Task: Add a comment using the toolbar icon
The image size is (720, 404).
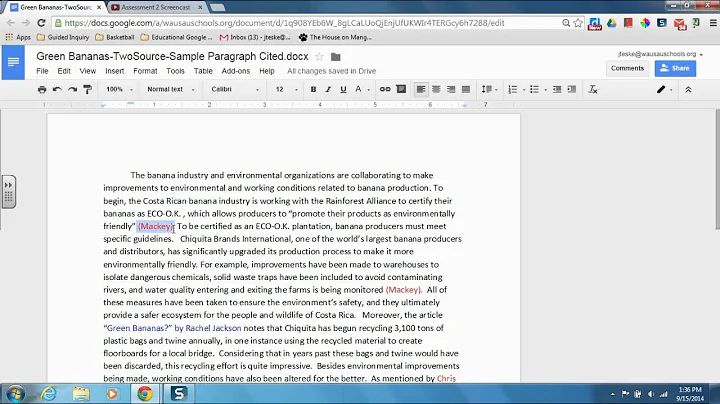Action: click(401, 89)
